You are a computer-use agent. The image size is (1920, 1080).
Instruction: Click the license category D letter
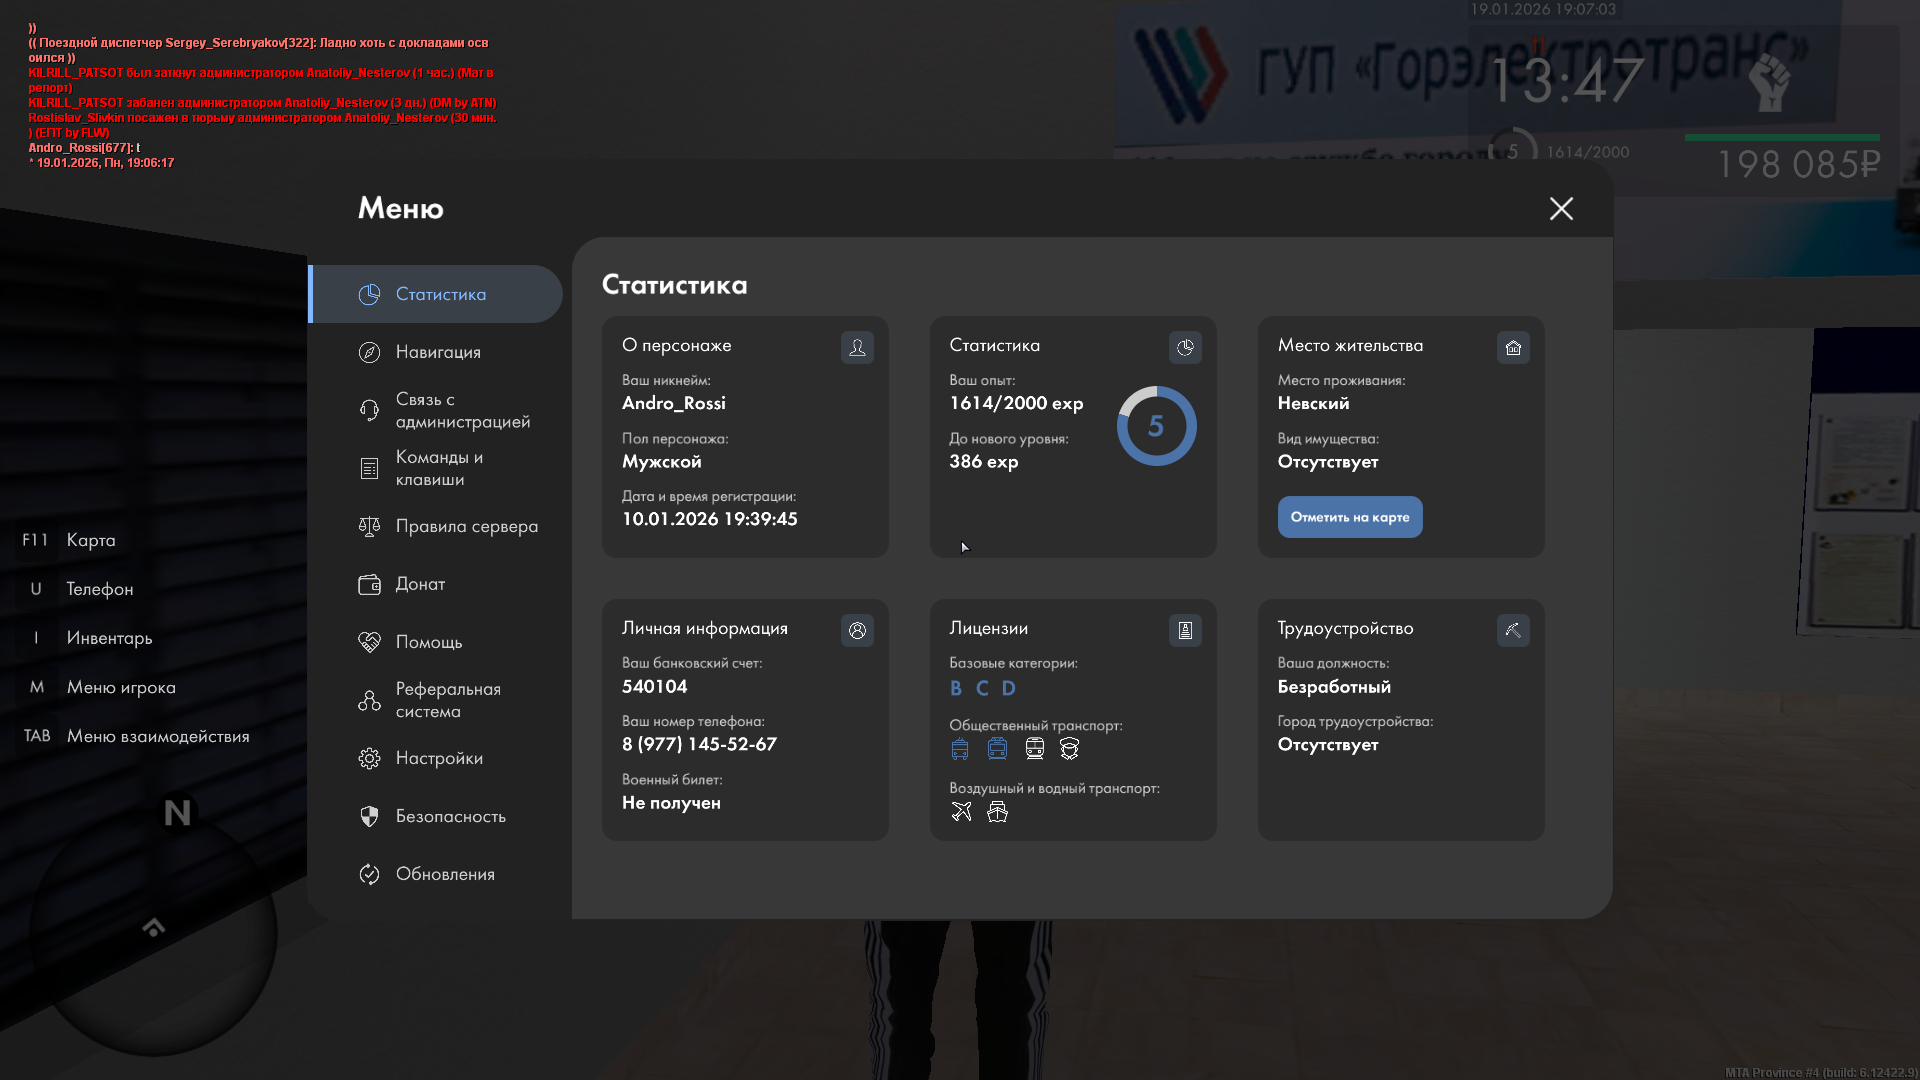coord(1008,688)
